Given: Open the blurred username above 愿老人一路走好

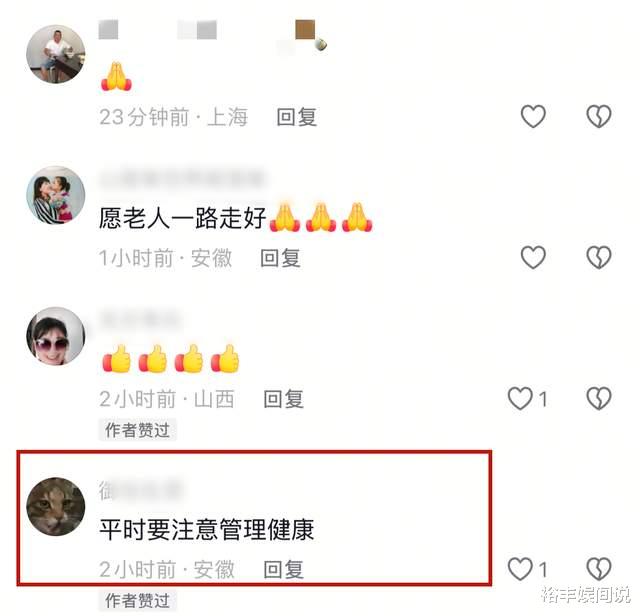Looking at the screenshot, I should tap(182, 179).
